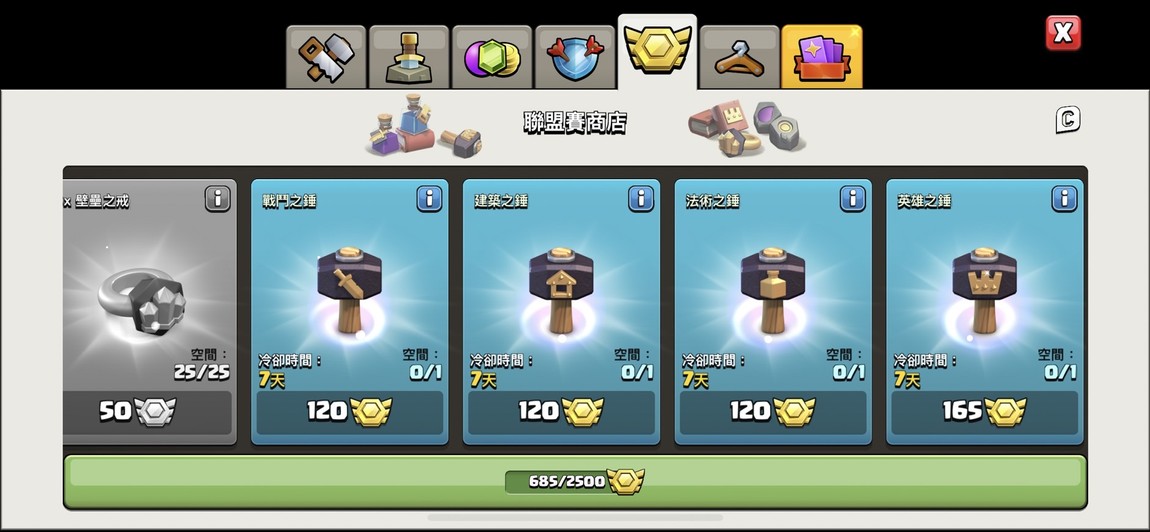Click the 685/2500 medal progress bar
Viewport: 1150px width, 532px height.
(x=575, y=481)
